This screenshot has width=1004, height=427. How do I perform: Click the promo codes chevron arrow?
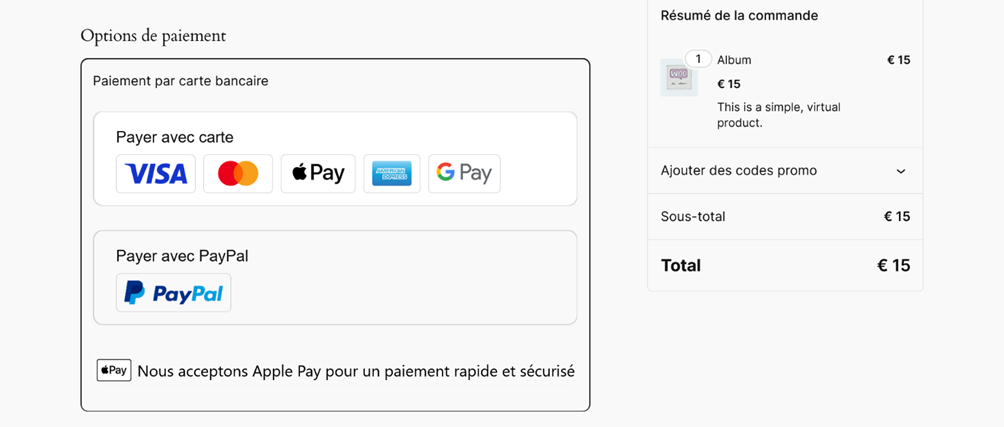901,171
